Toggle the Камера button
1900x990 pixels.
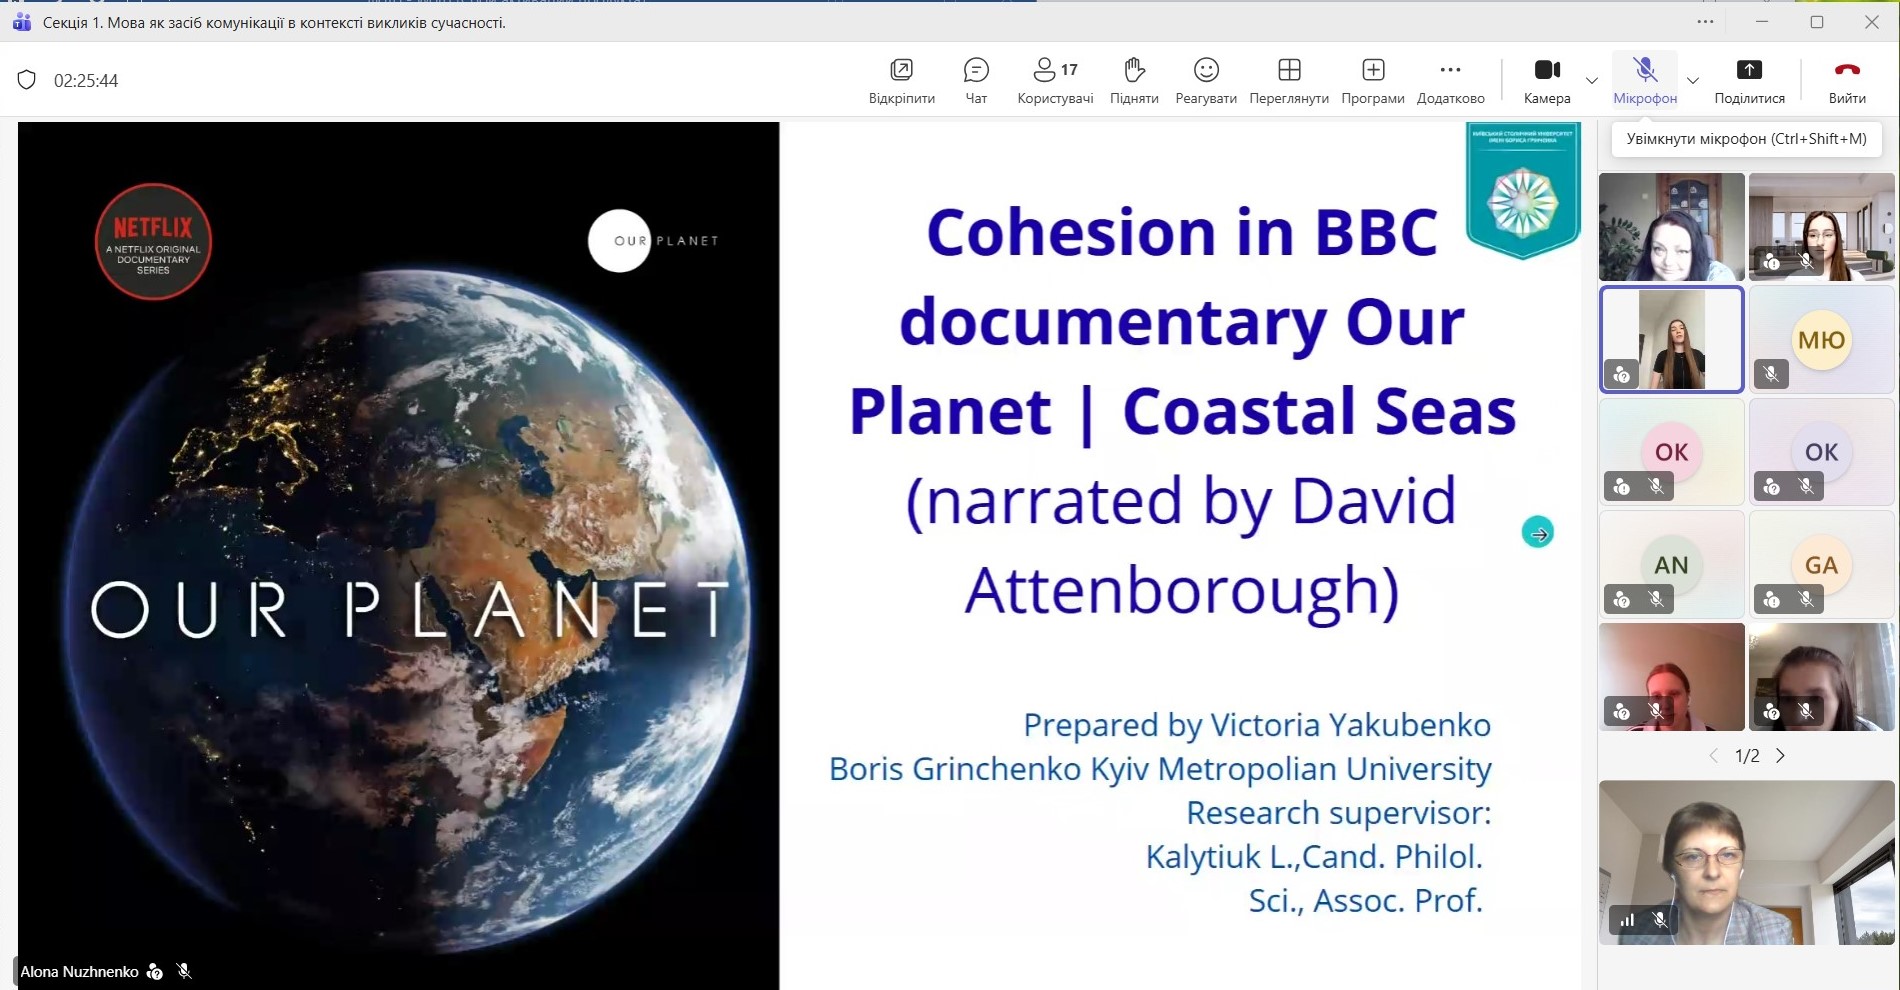pos(1547,80)
